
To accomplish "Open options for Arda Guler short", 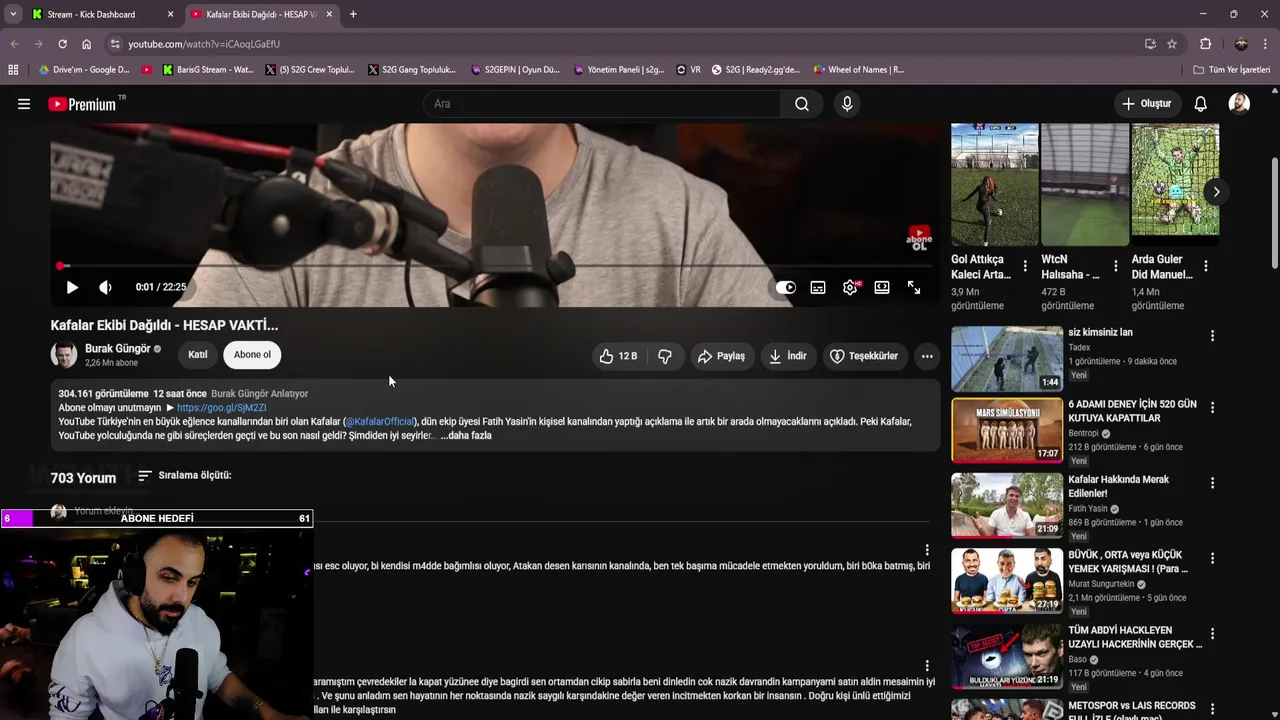I will pyautogui.click(x=1206, y=266).
